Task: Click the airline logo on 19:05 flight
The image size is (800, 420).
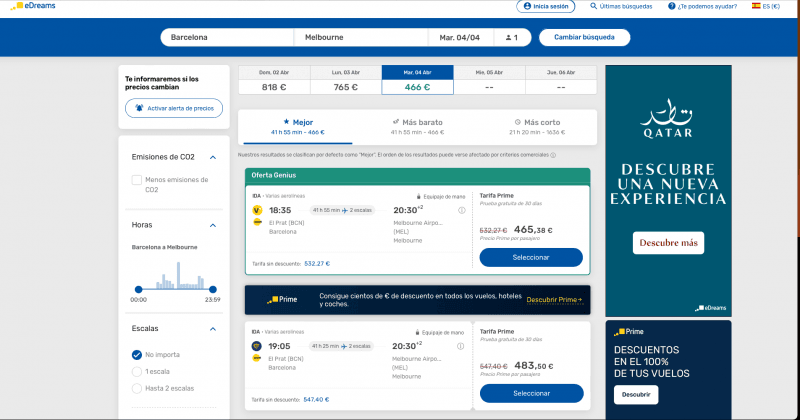Action: pyautogui.click(x=257, y=346)
